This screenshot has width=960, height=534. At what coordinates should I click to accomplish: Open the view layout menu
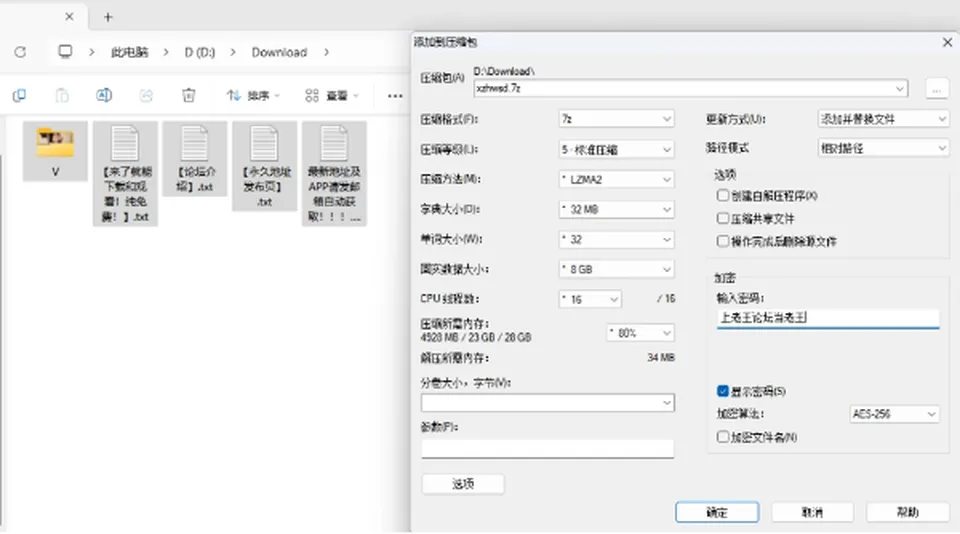coord(331,96)
